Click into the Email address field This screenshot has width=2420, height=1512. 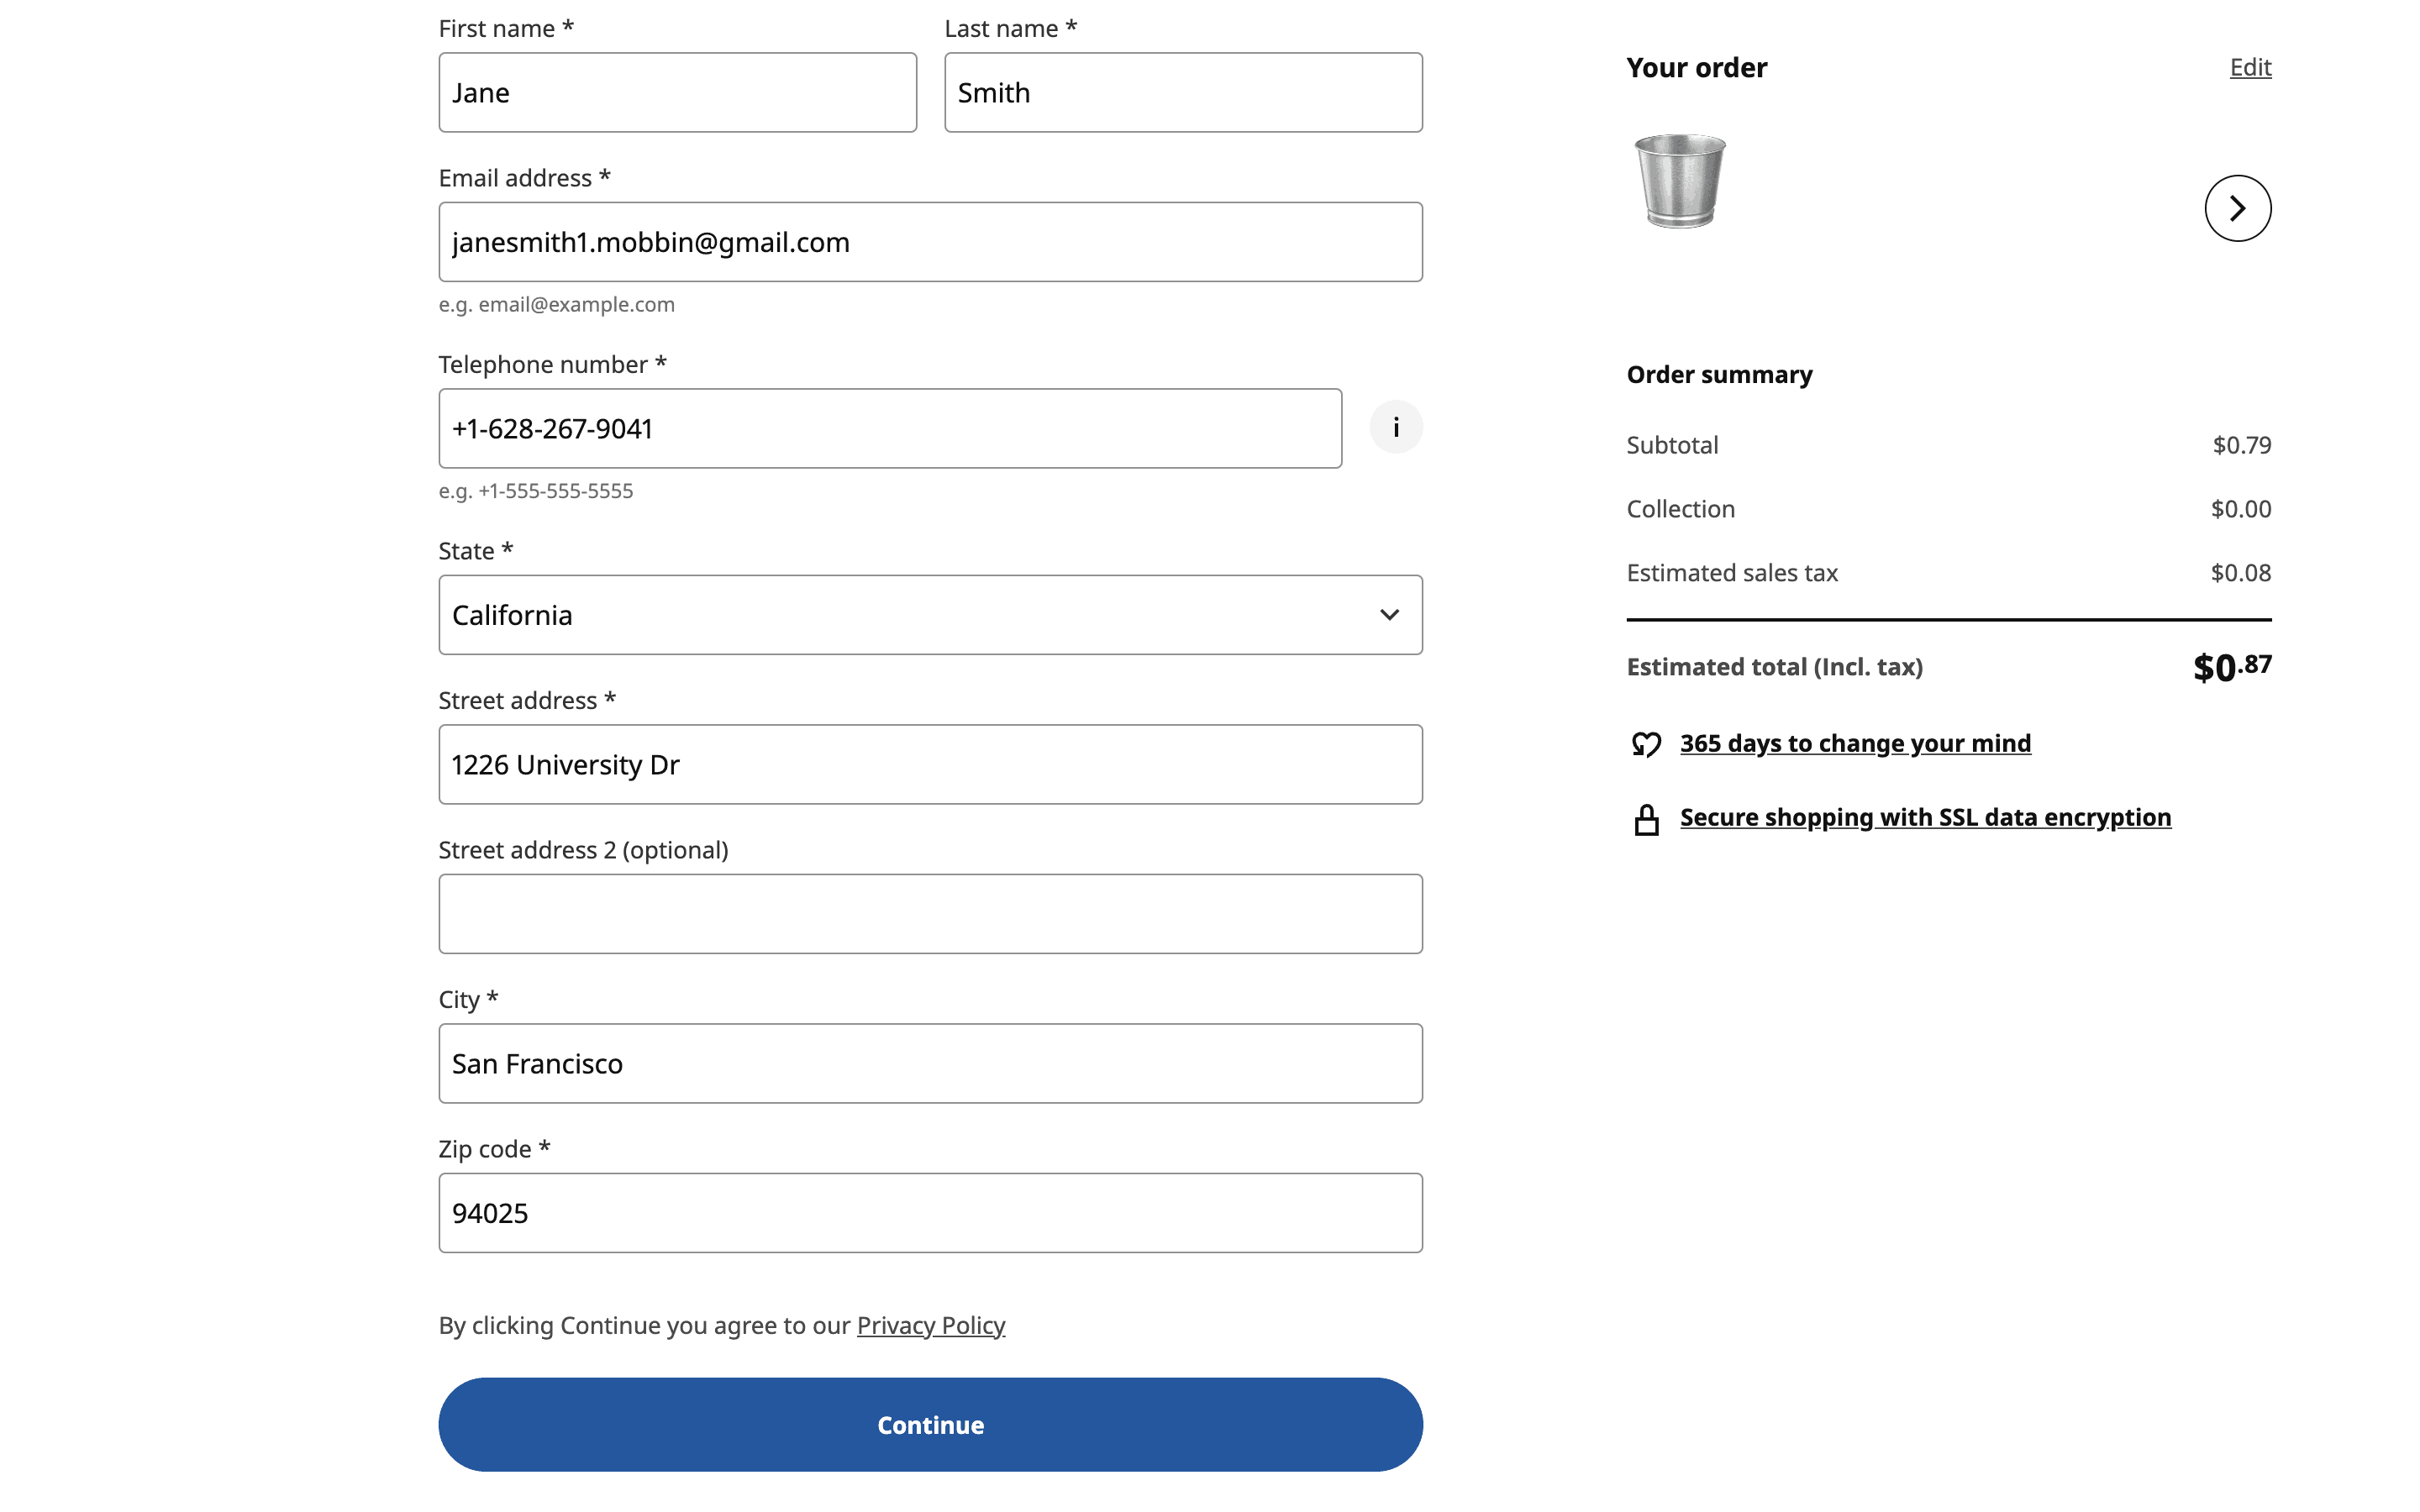pos(929,242)
